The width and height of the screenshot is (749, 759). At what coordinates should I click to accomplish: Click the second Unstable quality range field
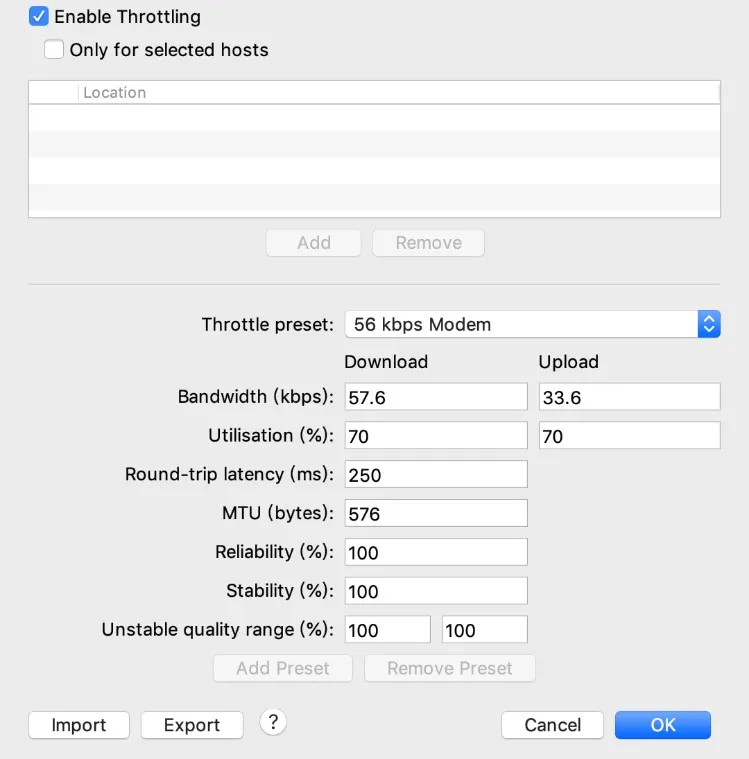click(x=484, y=630)
